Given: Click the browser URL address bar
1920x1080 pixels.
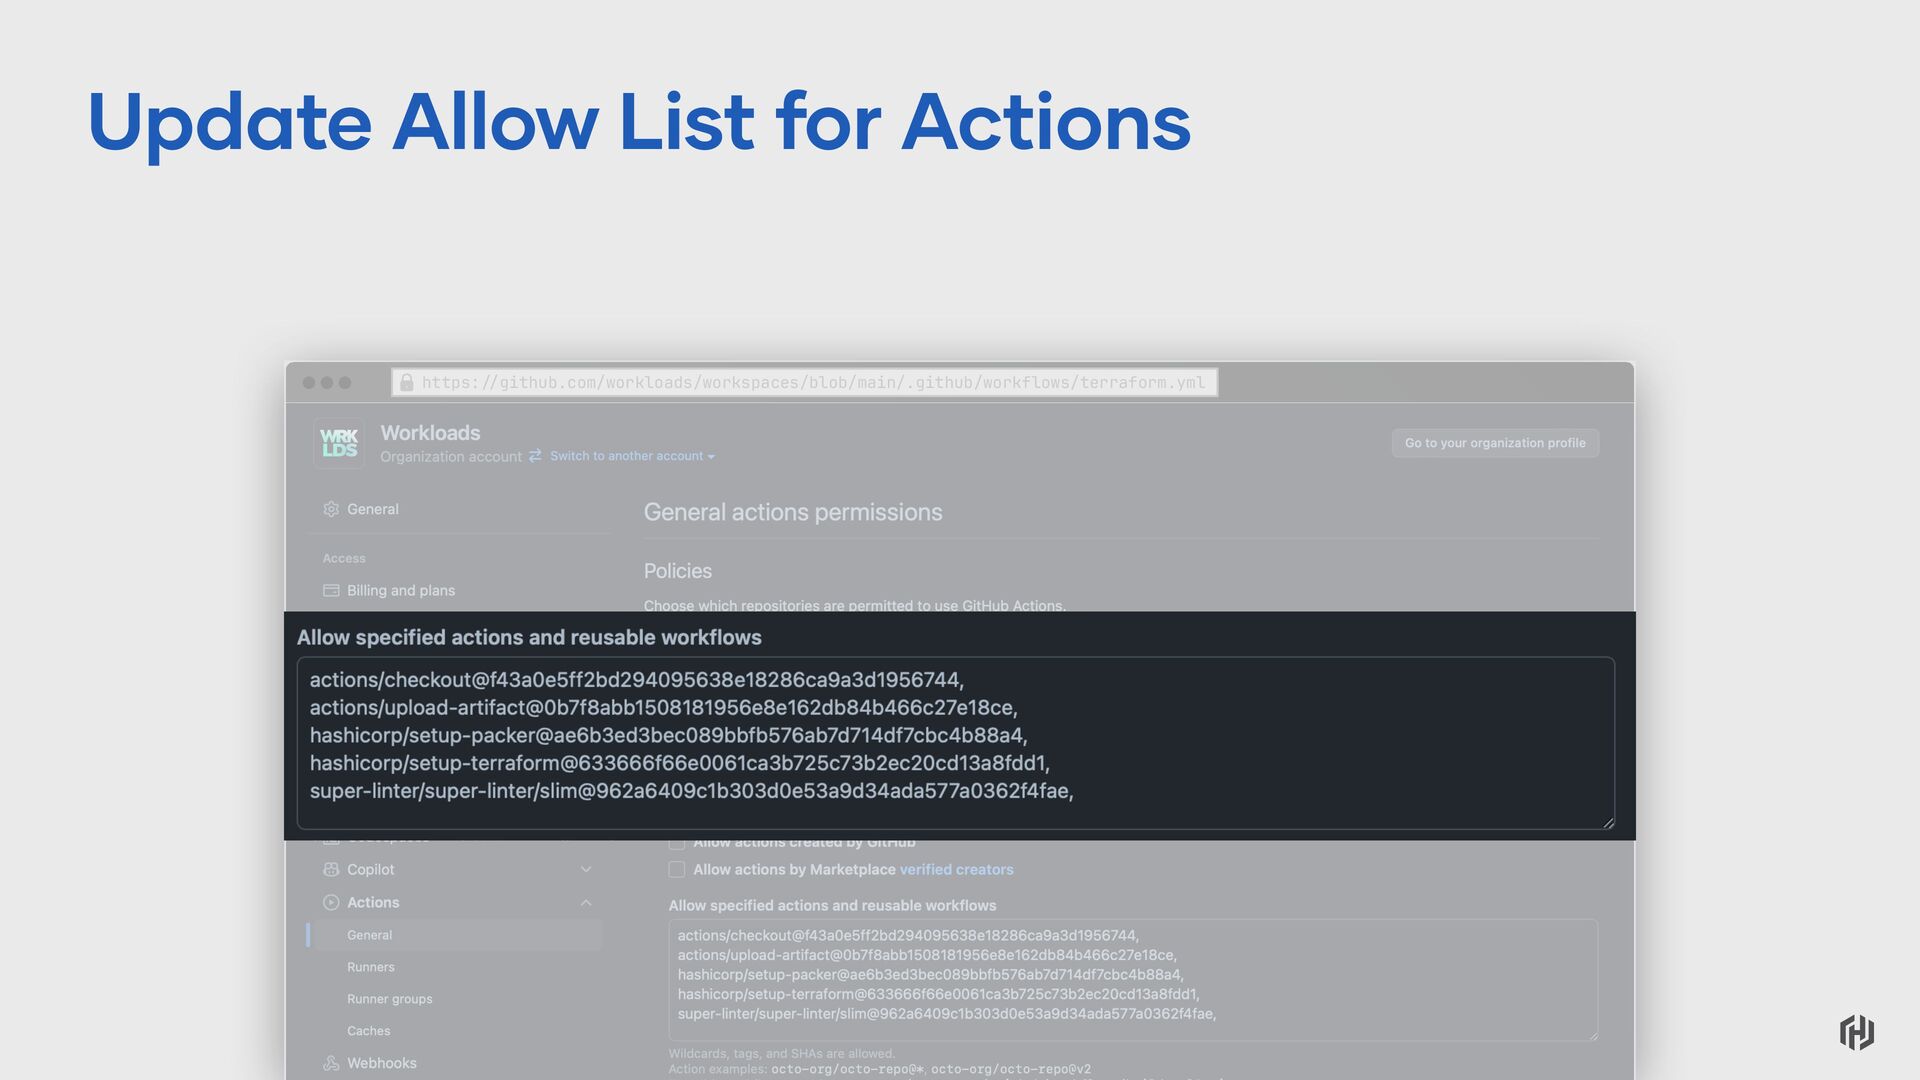Looking at the screenshot, I should [805, 383].
